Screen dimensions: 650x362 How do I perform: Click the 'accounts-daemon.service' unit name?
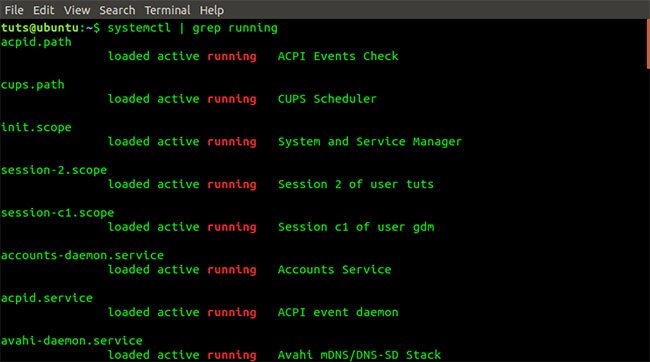click(x=82, y=255)
